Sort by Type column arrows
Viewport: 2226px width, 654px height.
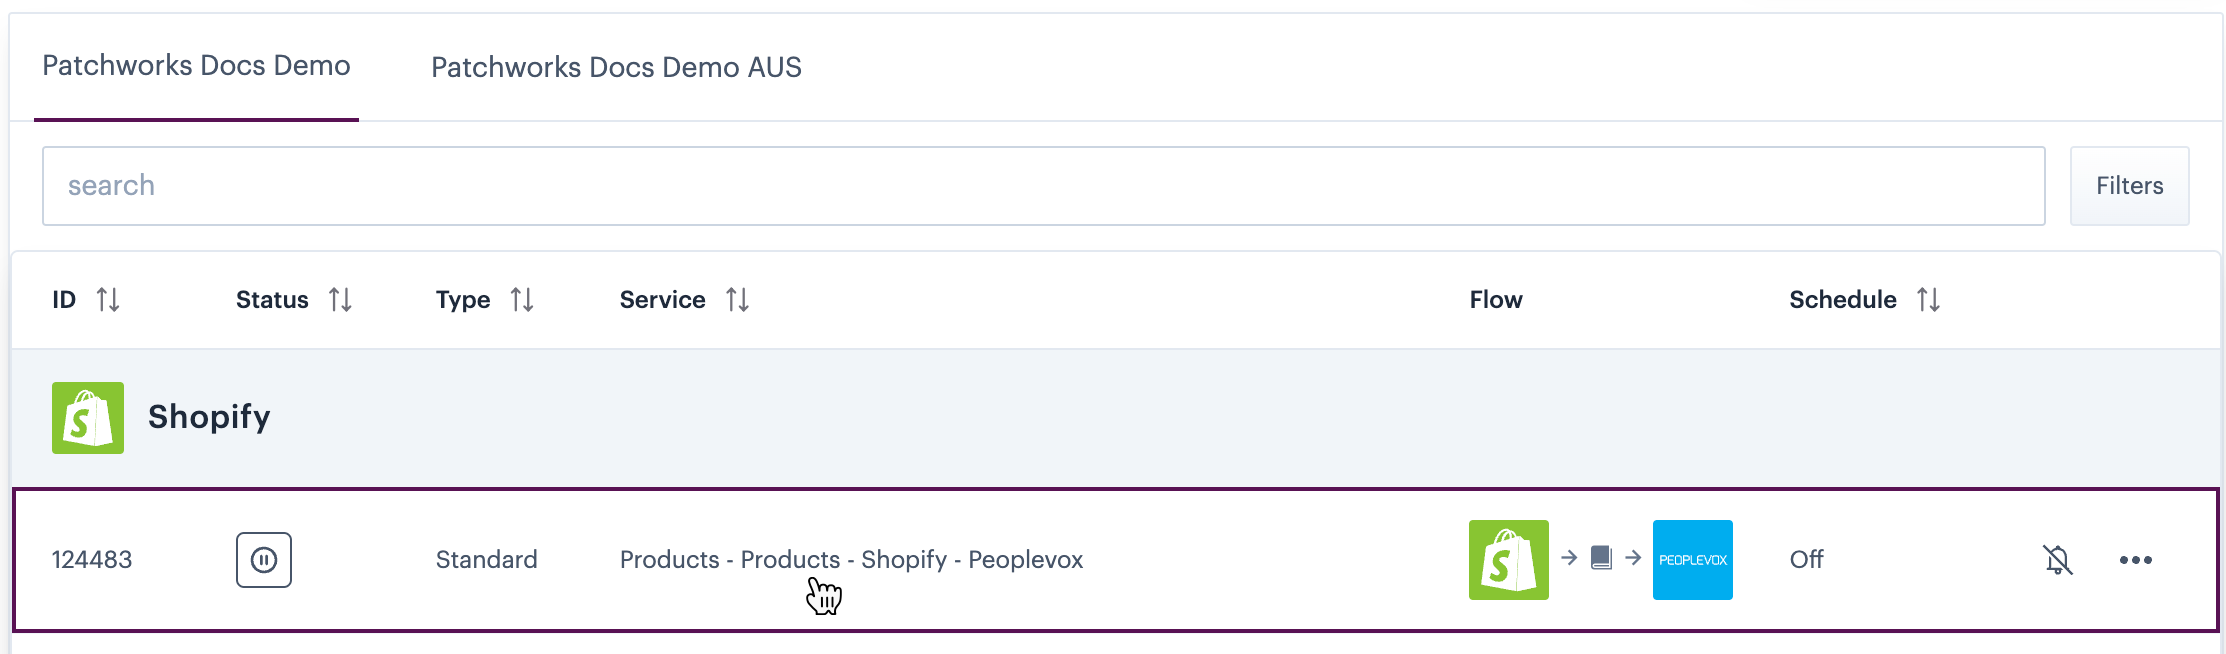point(522,300)
